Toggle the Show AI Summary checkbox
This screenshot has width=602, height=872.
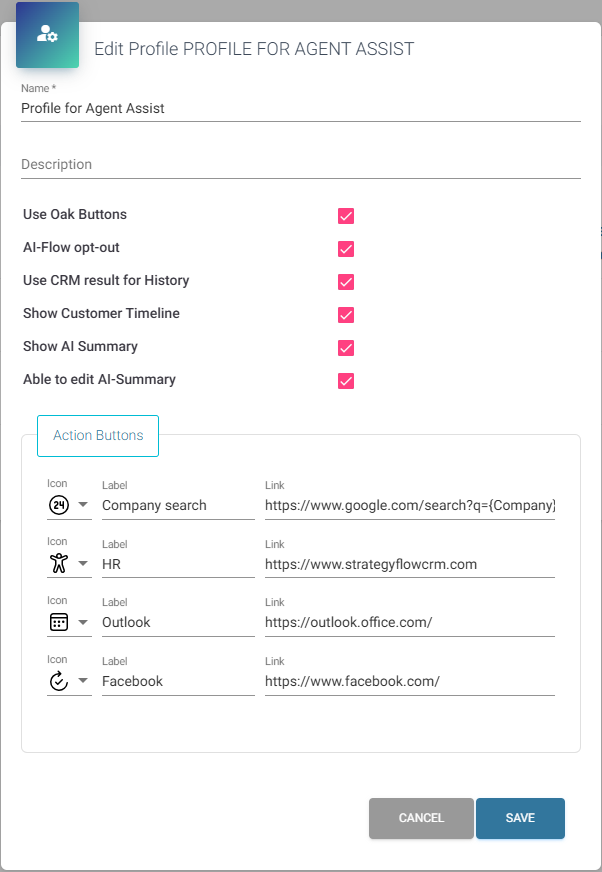click(346, 347)
